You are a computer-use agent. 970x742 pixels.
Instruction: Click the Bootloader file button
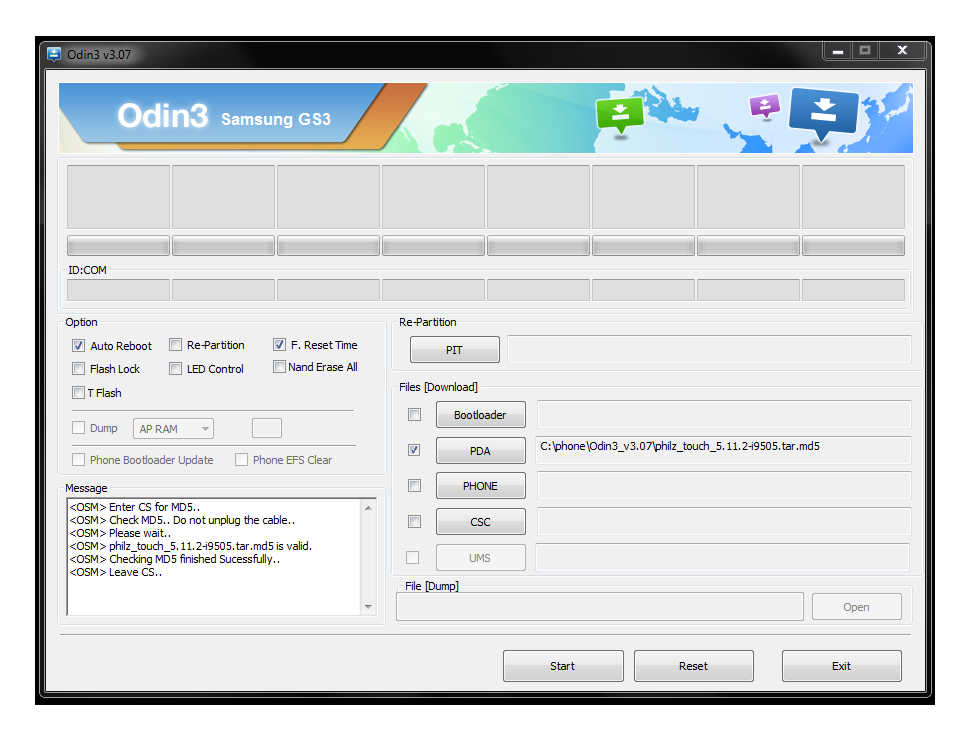coord(481,415)
